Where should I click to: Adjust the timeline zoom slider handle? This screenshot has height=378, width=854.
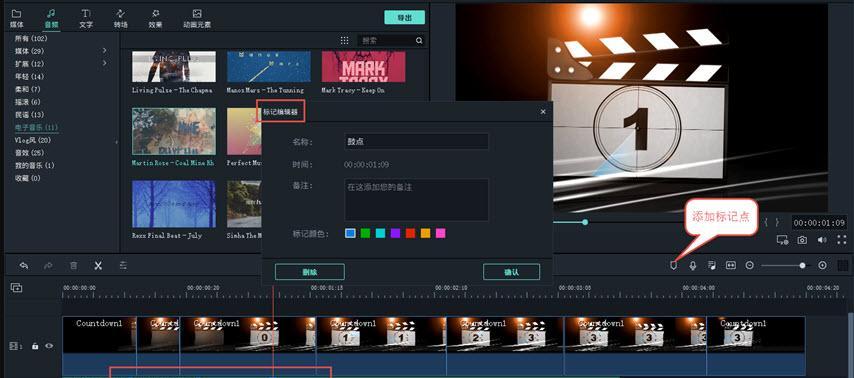pos(802,265)
